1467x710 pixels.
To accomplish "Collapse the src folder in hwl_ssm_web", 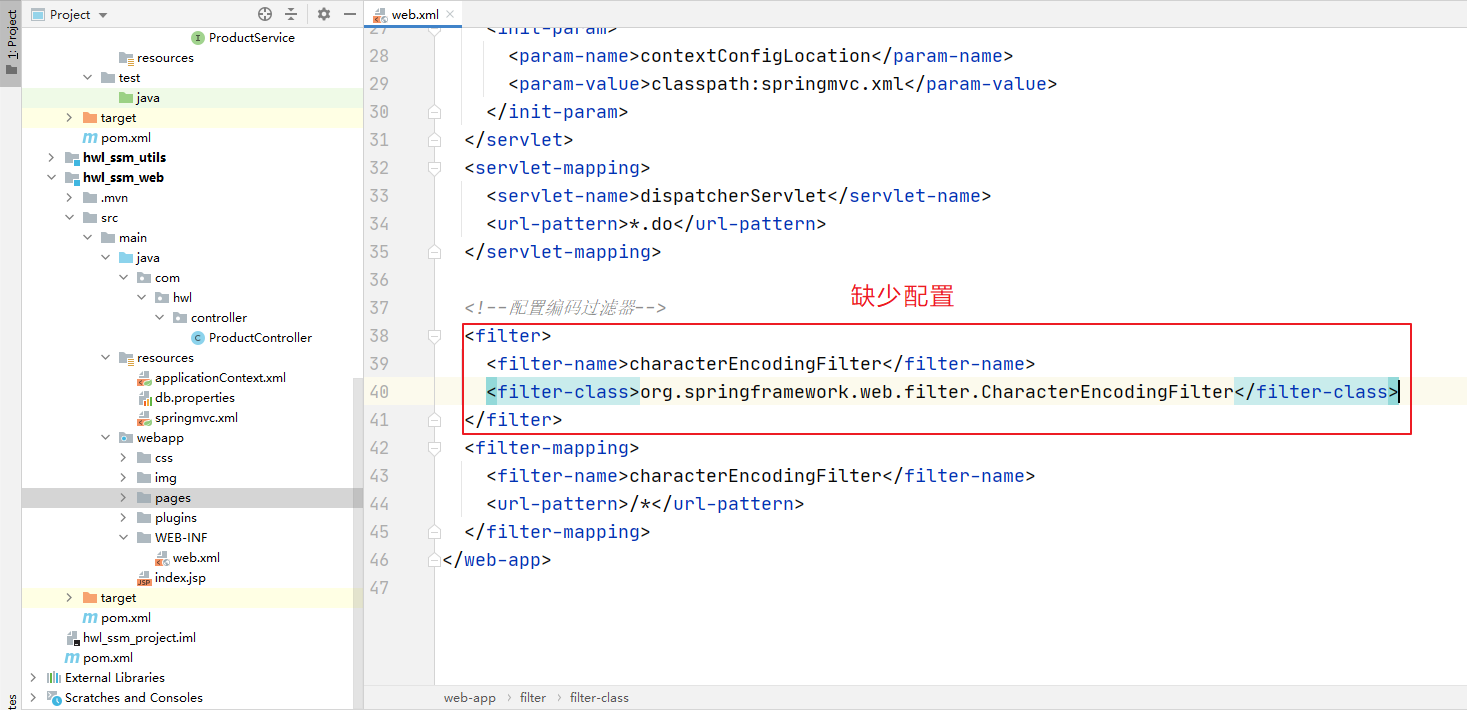I will point(69,217).
